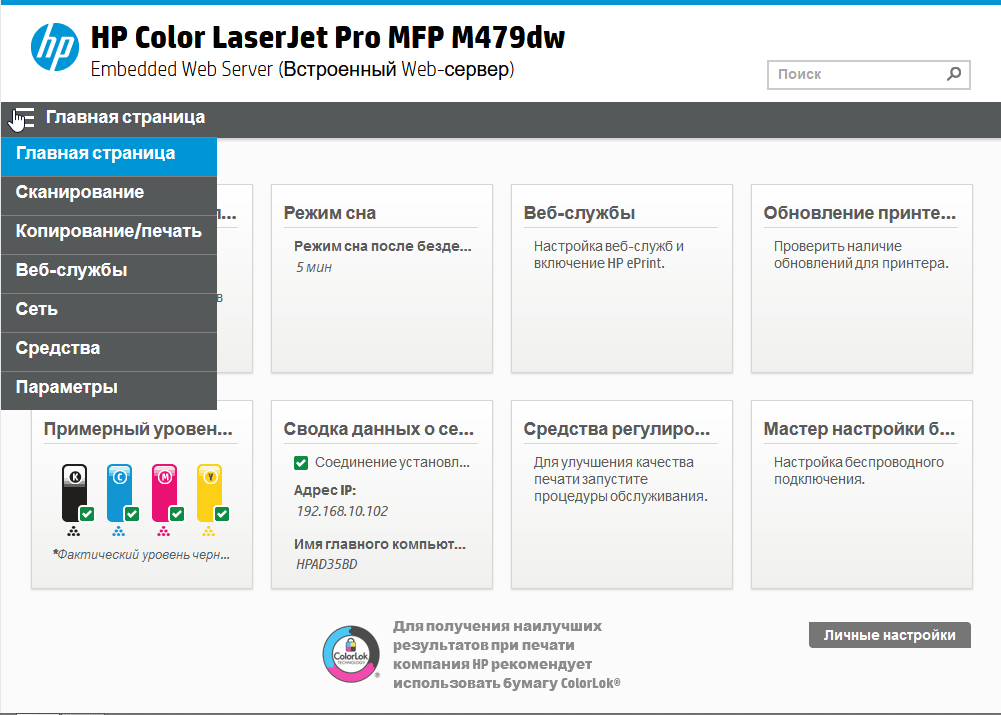Select the black K toner cartridge icon
Image resolution: width=1001 pixels, height=715 pixels.
tap(75, 493)
